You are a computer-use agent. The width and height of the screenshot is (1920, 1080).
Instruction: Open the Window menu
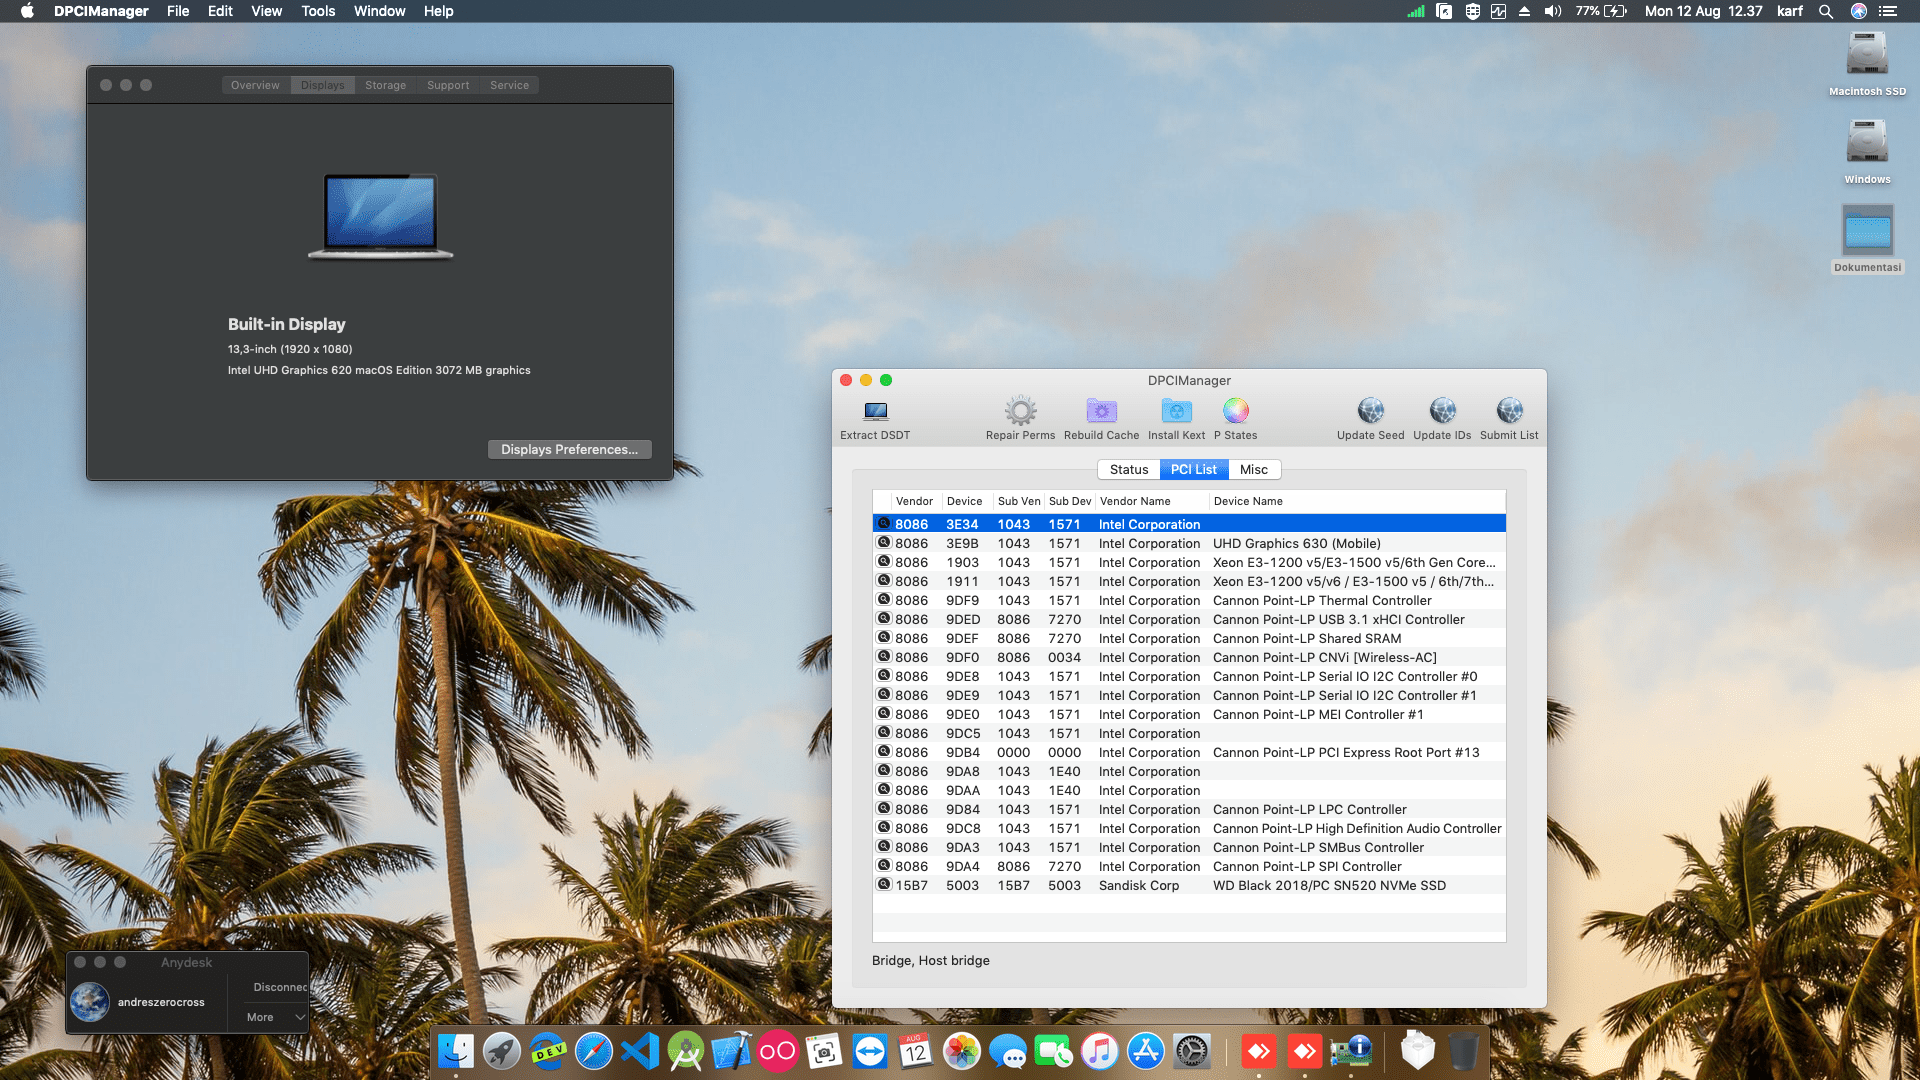[380, 11]
